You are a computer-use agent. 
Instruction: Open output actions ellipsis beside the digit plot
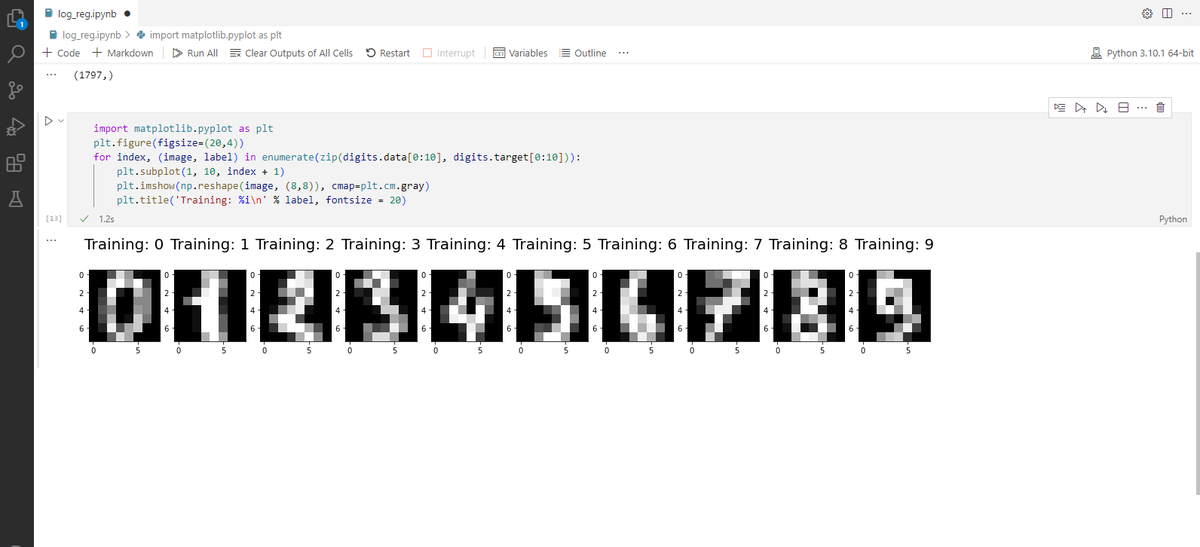[49, 241]
